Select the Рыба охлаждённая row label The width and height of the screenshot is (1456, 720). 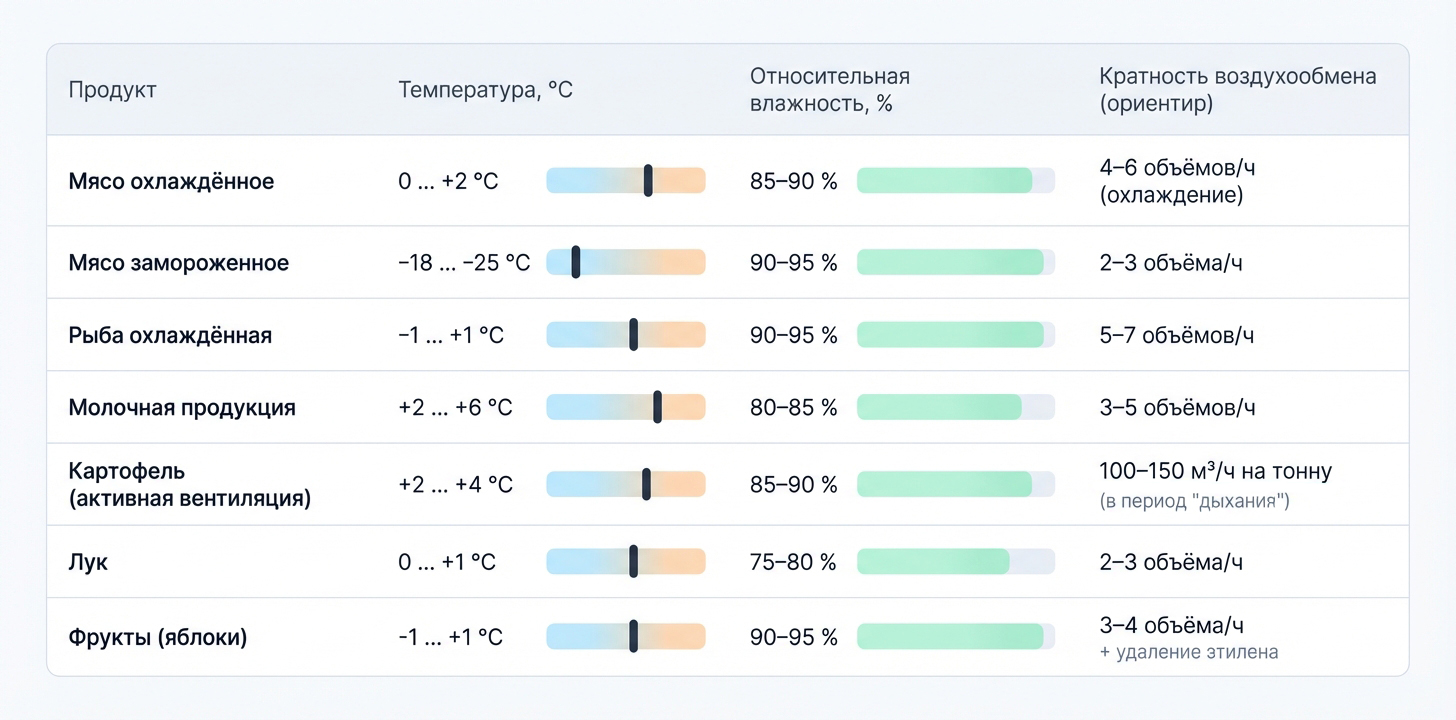pyautogui.click(x=170, y=335)
